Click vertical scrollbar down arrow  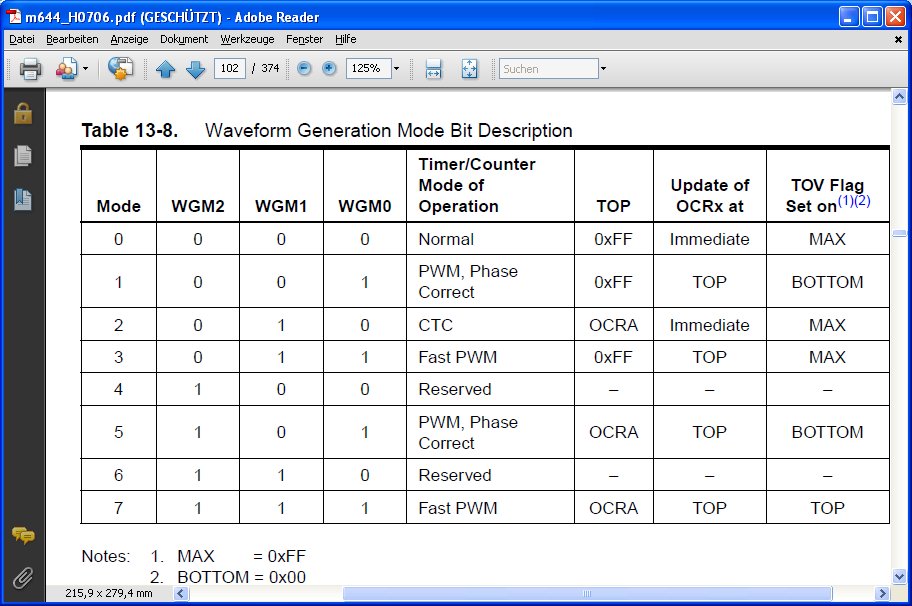click(x=899, y=577)
